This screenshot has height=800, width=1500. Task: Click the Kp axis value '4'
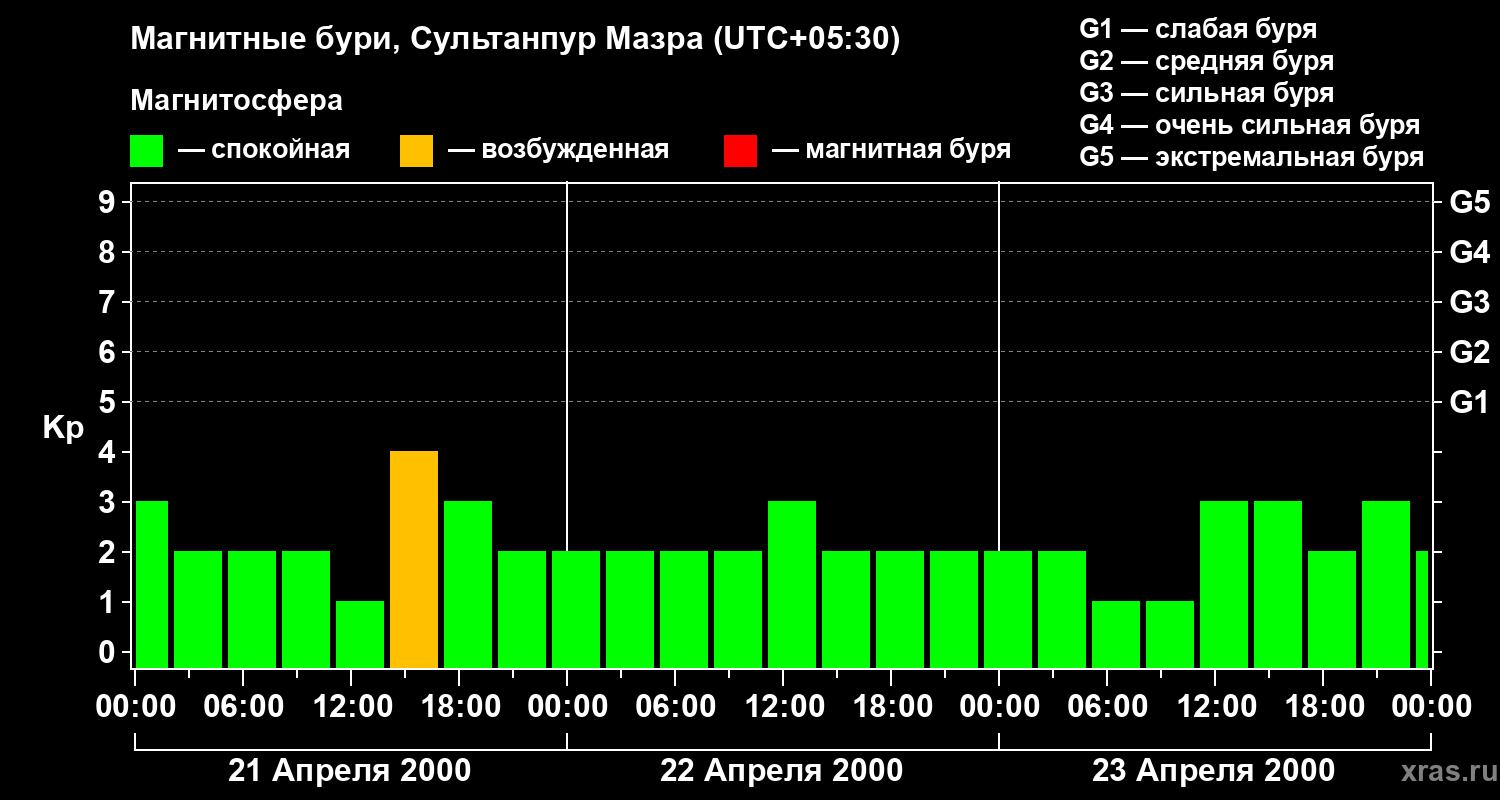tap(109, 452)
